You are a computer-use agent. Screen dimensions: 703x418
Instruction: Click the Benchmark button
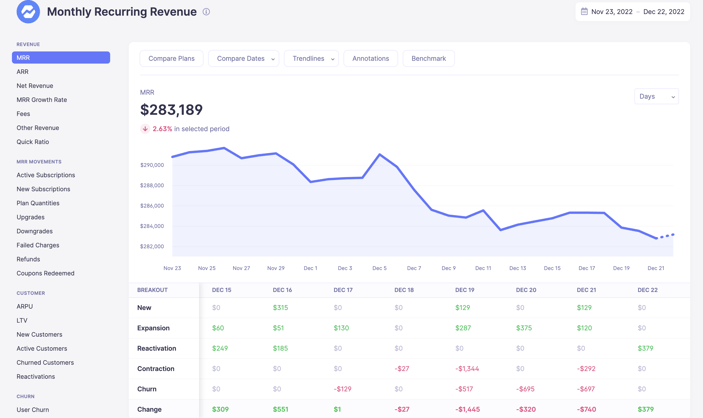pyautogui.click(x=429, y=59)
